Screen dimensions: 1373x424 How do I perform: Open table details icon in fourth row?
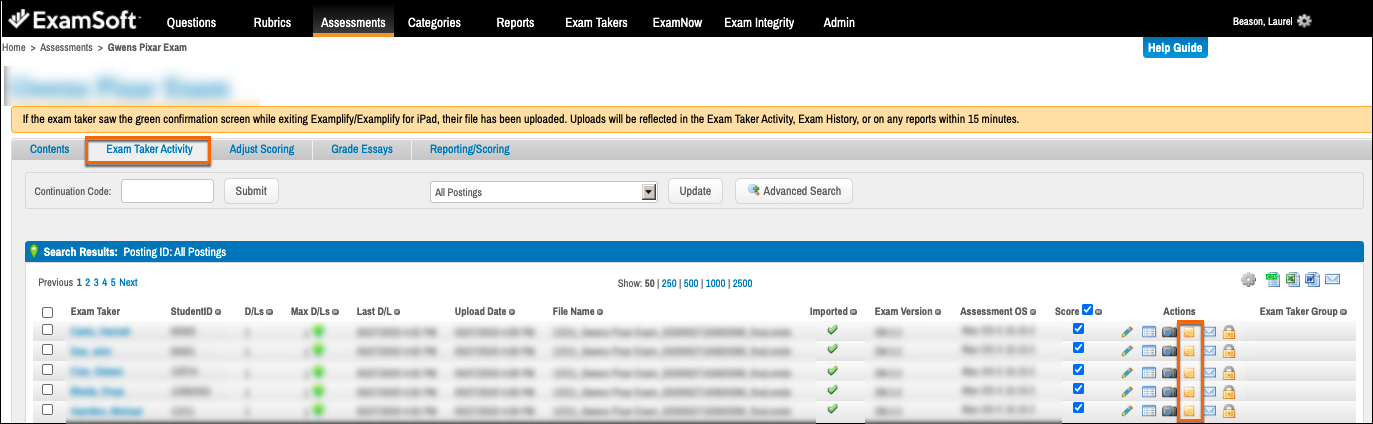[1149, 391]
